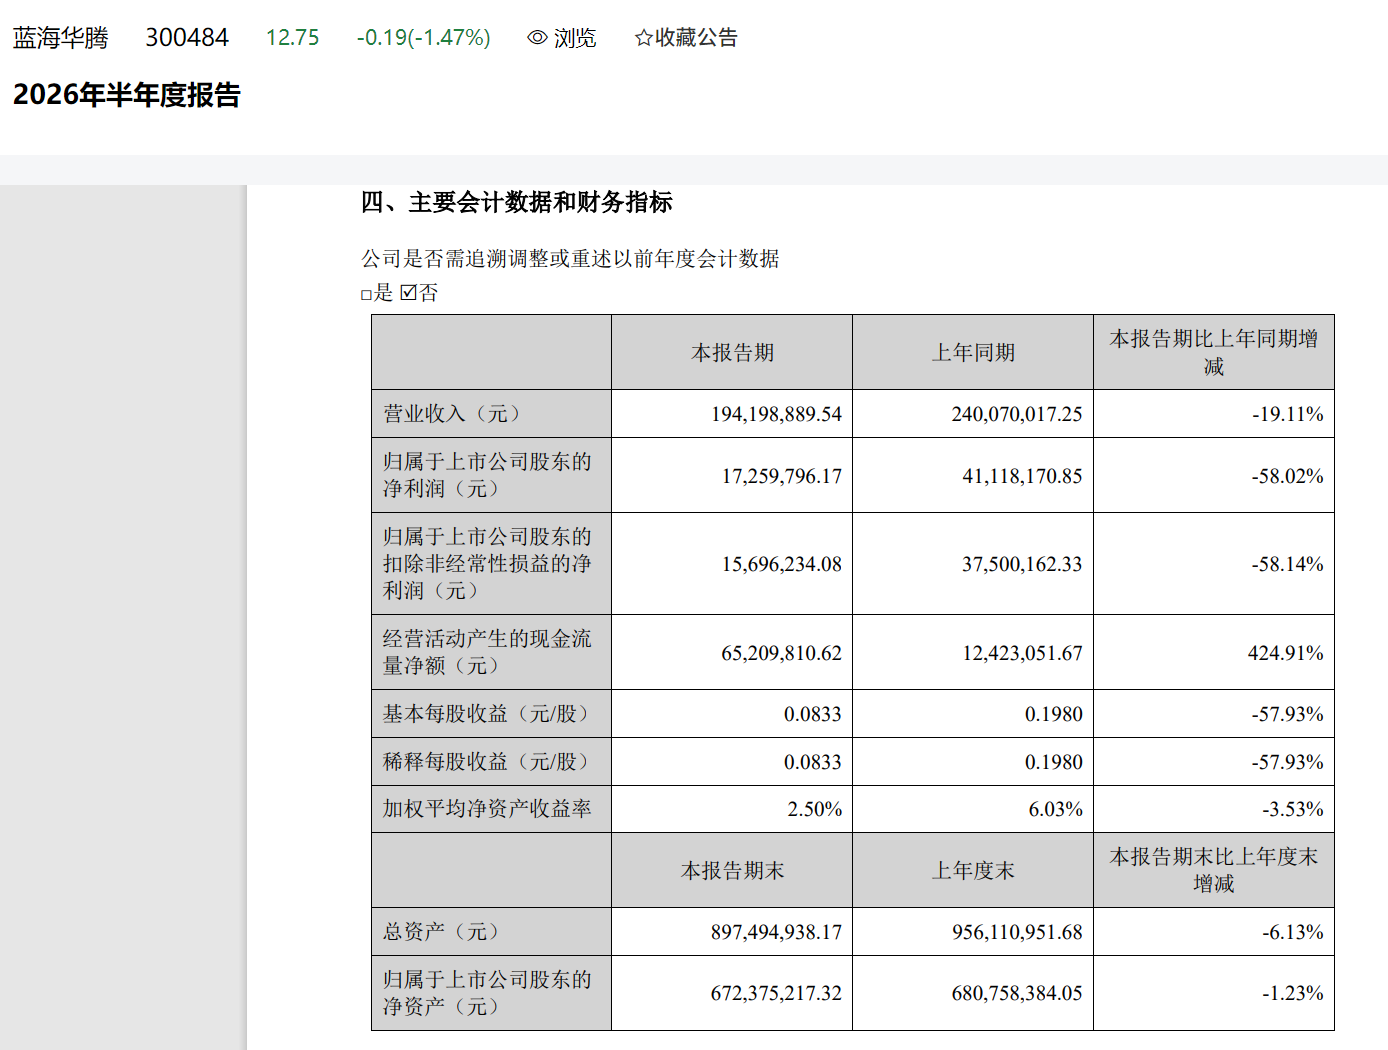Click the sentence 公司是否需追溯调整或重述以前年度会计数据
This screenshot has height=1050, width=1388.
click(570, 259)
